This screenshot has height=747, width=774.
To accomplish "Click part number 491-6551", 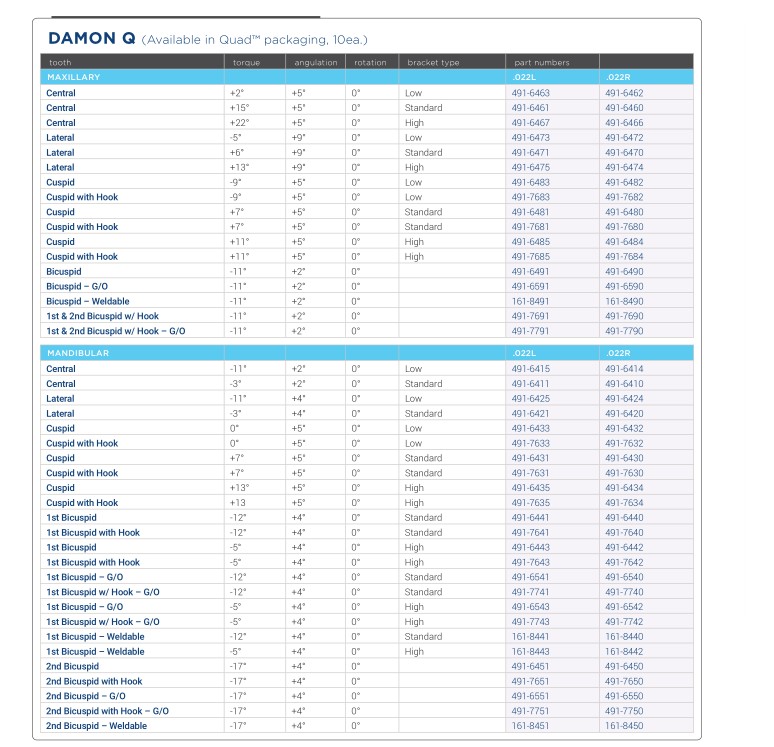I will pos(531,696).
